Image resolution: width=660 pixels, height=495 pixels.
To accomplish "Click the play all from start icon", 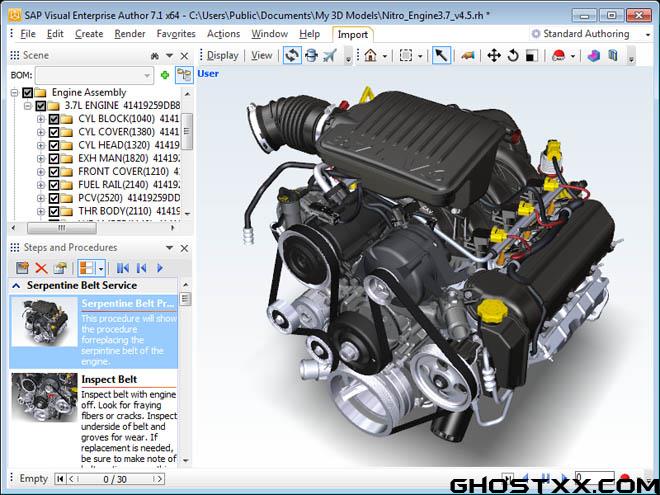I will click(122, 268).
